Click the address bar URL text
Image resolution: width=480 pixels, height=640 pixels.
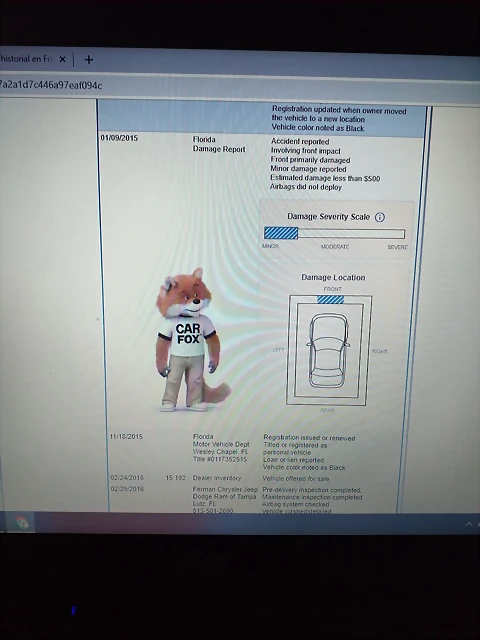pyautogui.click(x=51, y=85)
